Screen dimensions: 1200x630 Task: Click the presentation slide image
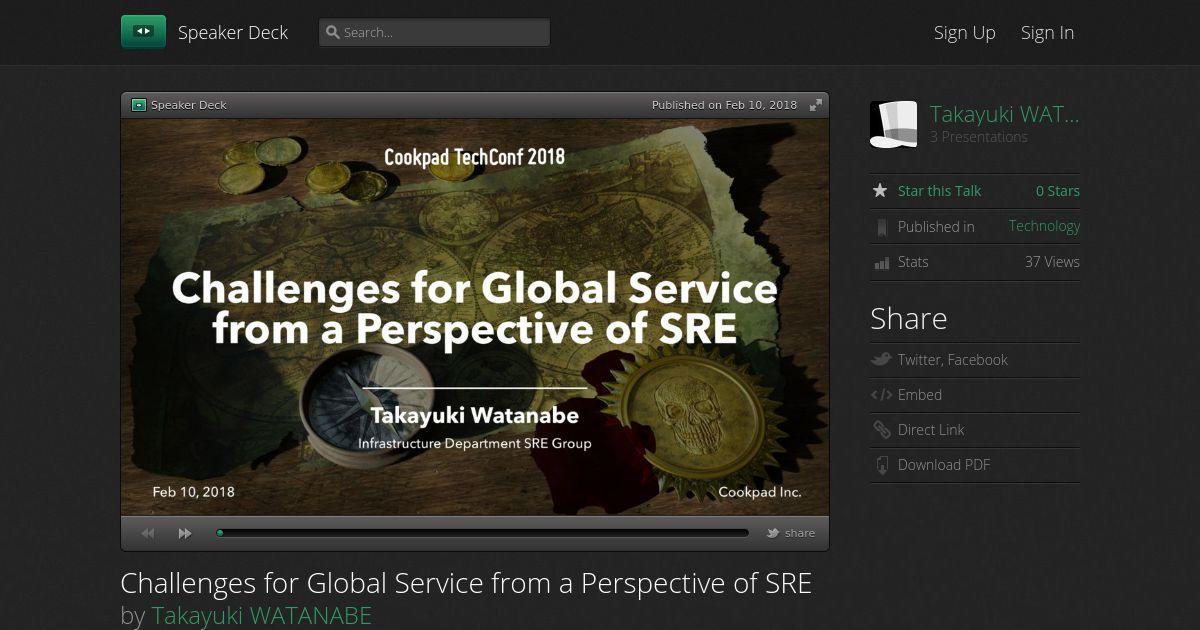click(475, 318)
